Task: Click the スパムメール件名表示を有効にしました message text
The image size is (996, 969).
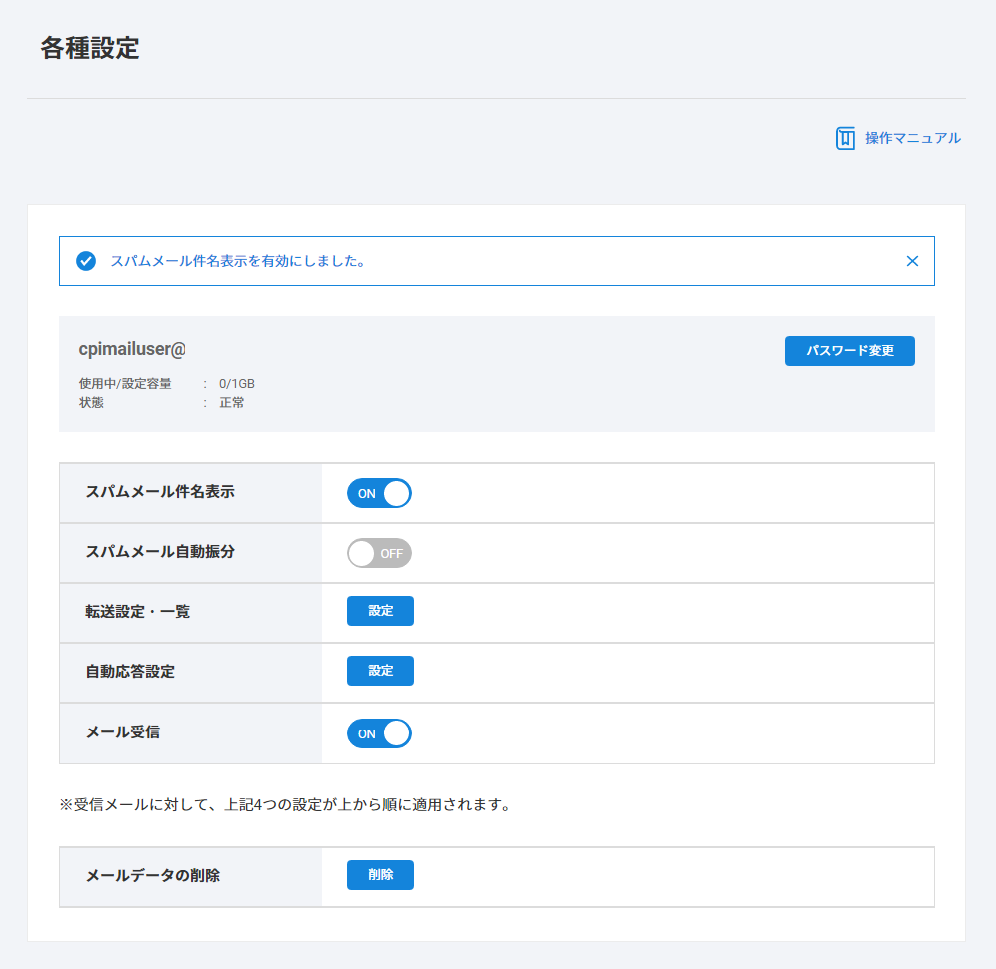Action: pyautogui.click(x=237, y=261)
